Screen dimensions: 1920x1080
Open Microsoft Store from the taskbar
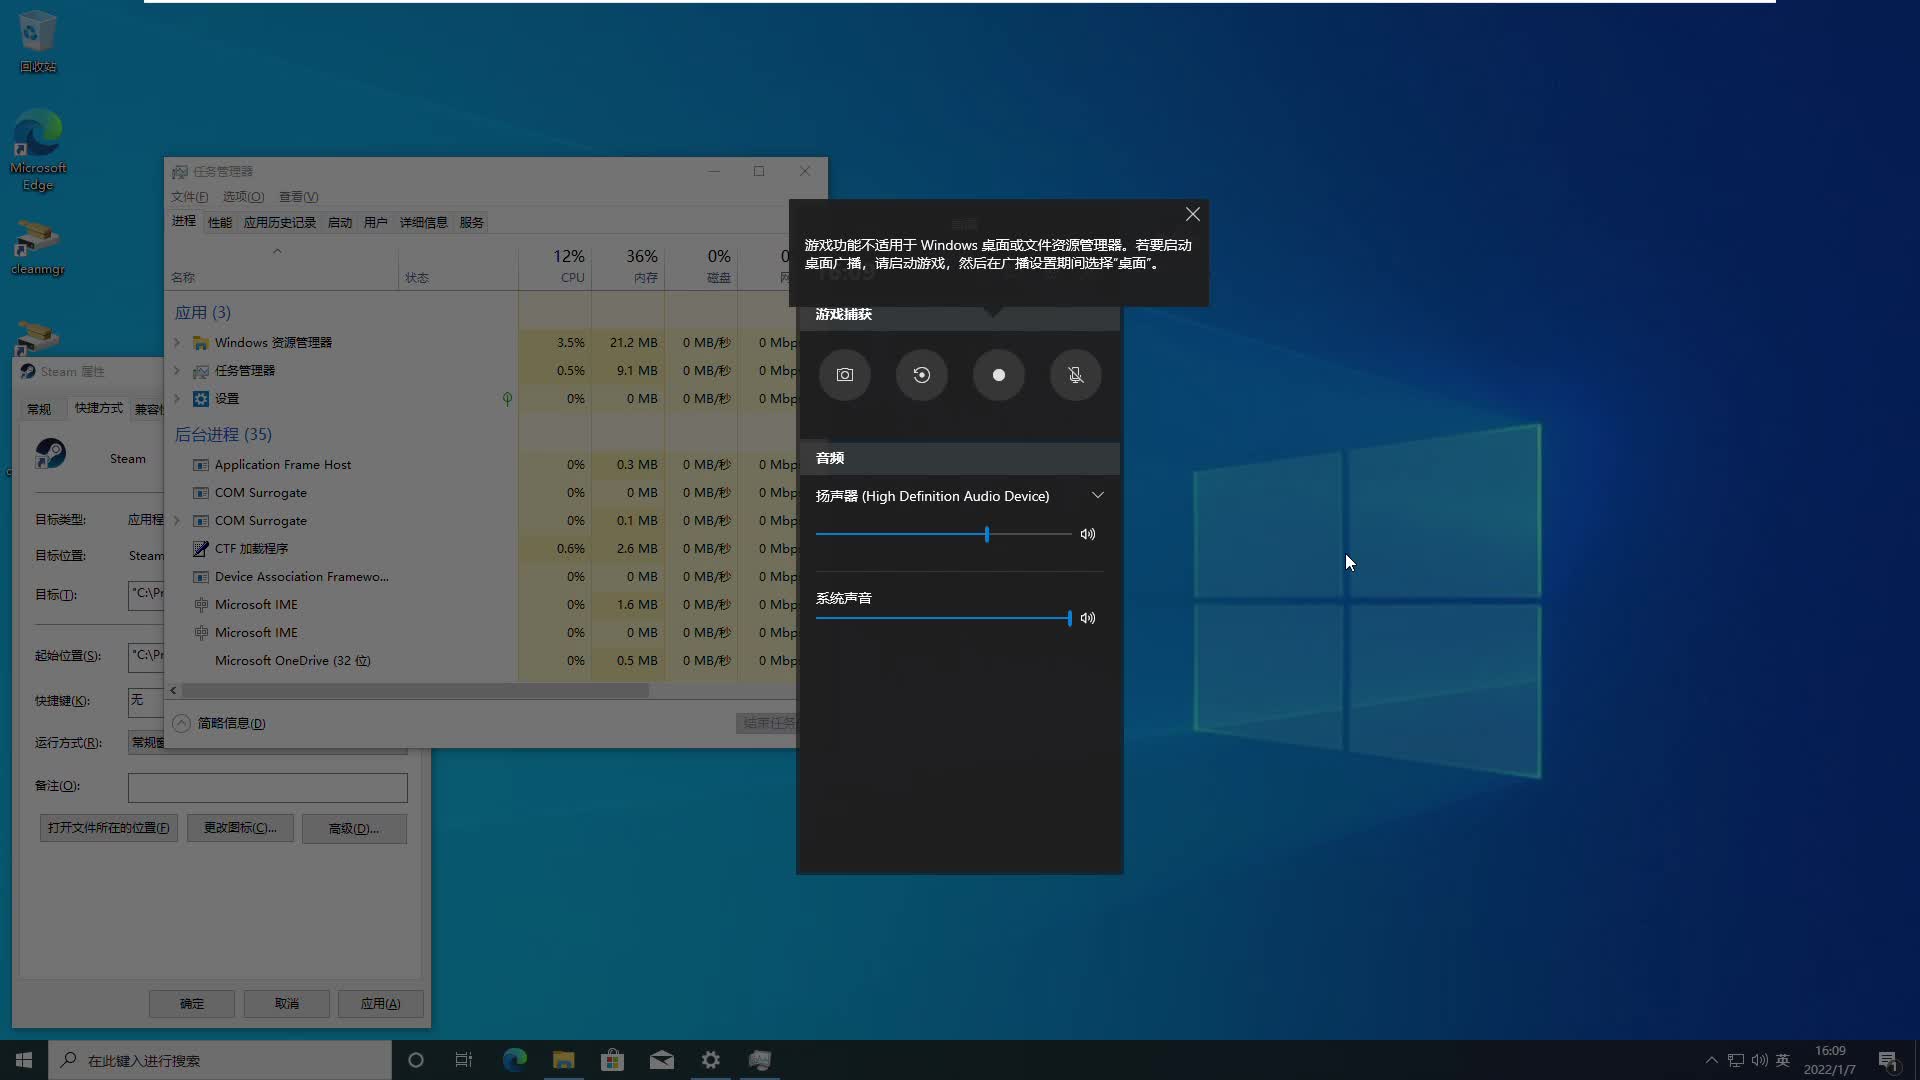click(612, 1060)
